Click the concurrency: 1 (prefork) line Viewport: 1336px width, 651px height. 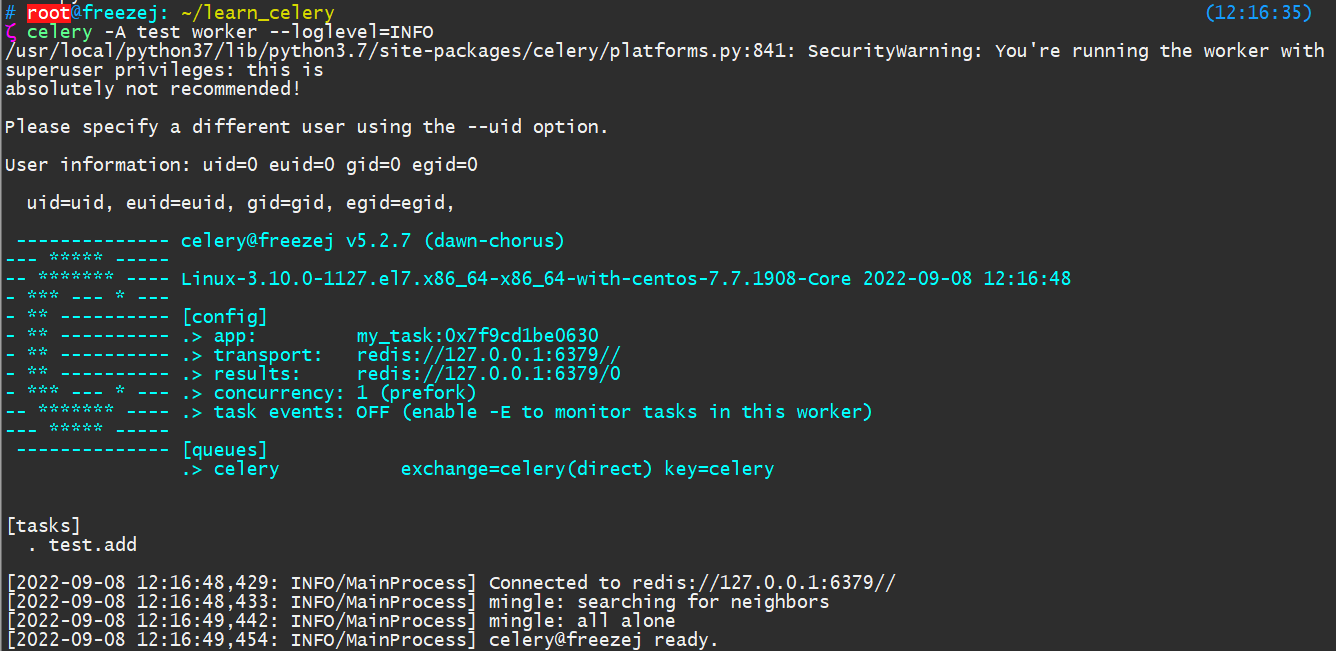(x=330, y=393)
